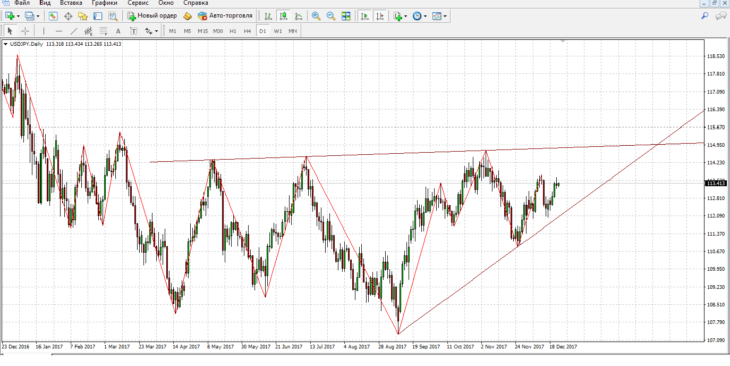Screen dimensions: 730x366
Task: Switch to MN timeframe
Action: click(x=293, y=31)
